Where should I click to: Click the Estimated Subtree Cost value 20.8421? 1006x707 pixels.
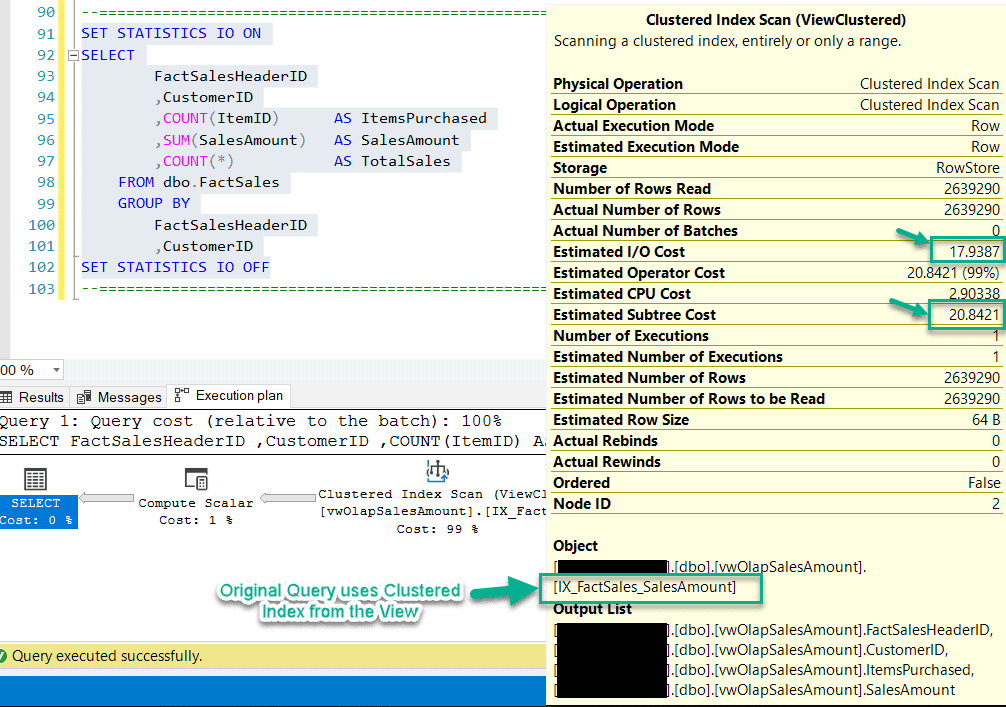pos(974,314)
